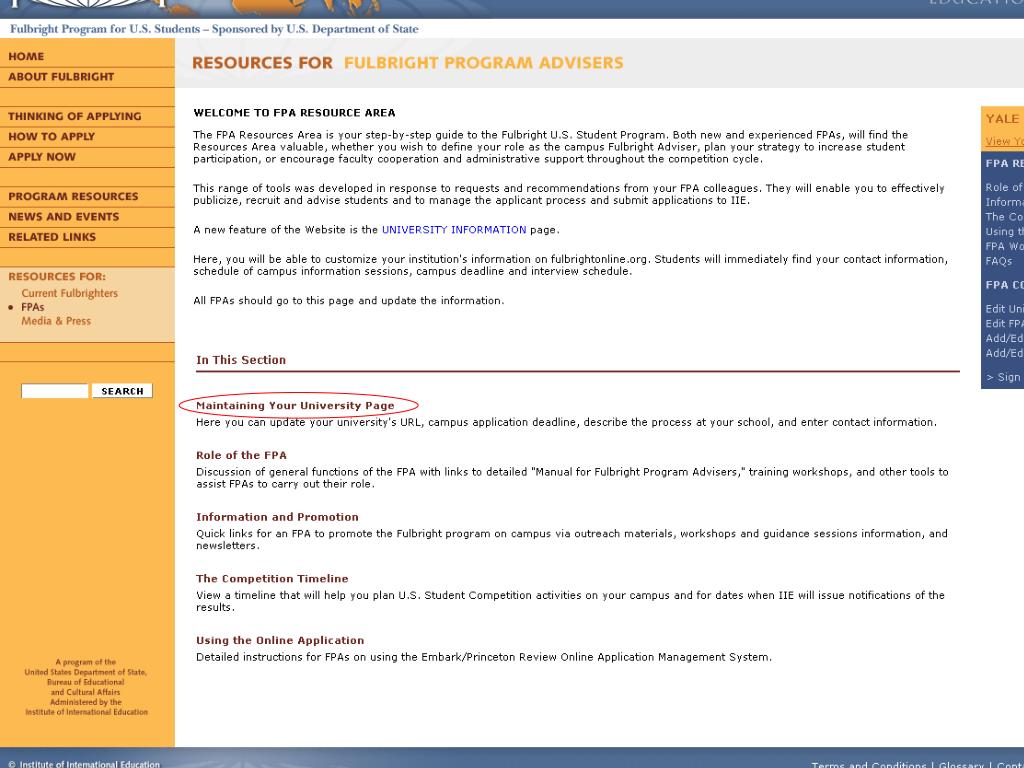
Task: Open The Competition Timeline link
Action: tap(272, 579)
